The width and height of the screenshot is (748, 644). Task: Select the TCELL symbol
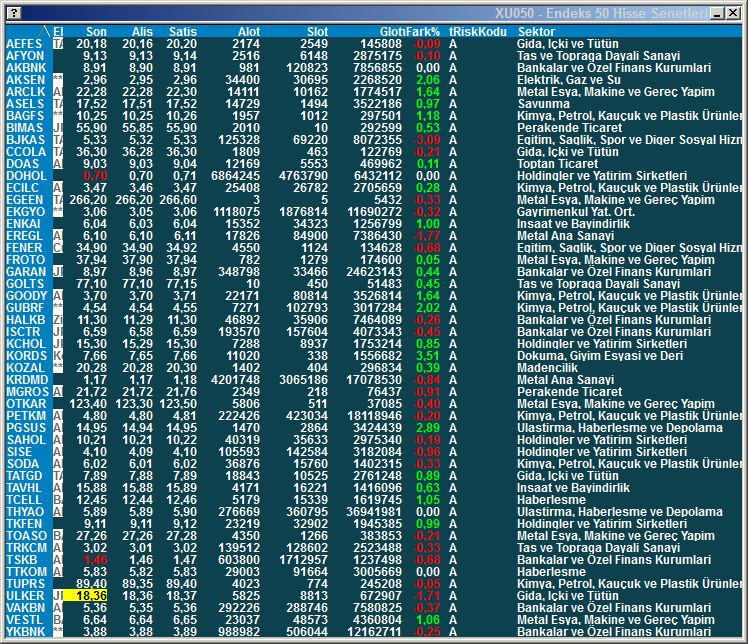click(24, 500)
